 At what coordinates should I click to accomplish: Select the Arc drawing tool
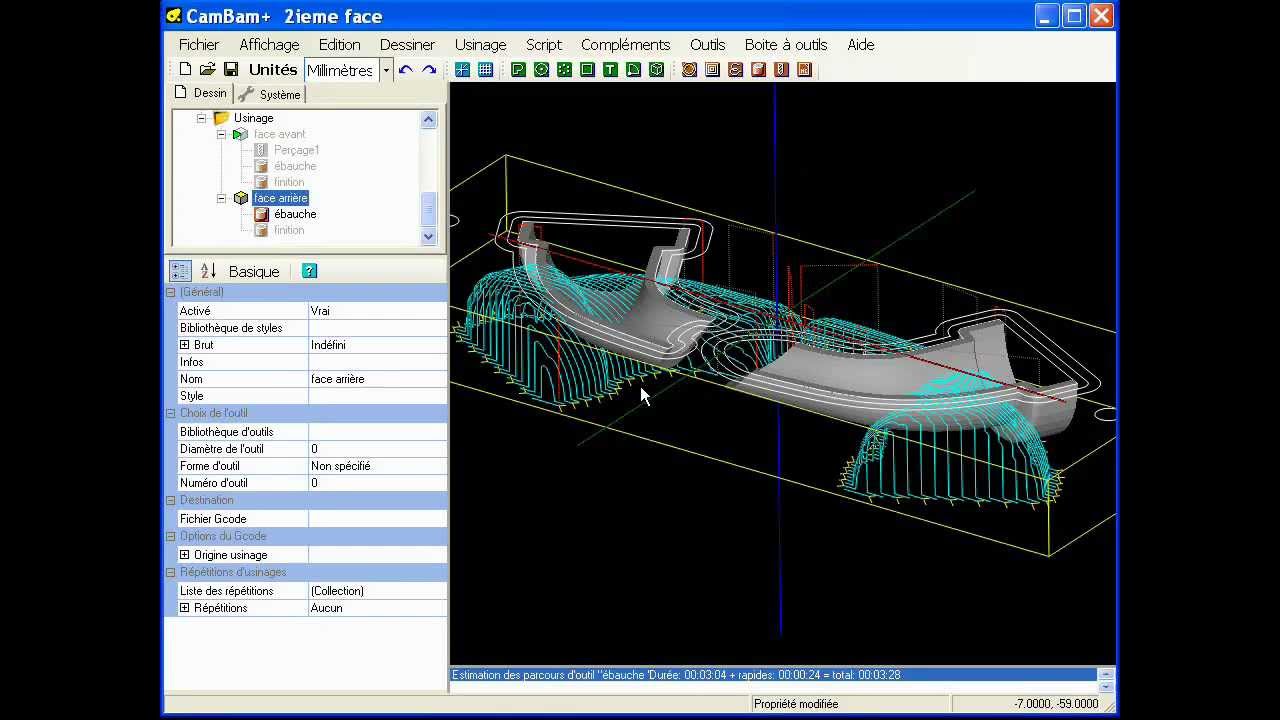coord(633,69)
